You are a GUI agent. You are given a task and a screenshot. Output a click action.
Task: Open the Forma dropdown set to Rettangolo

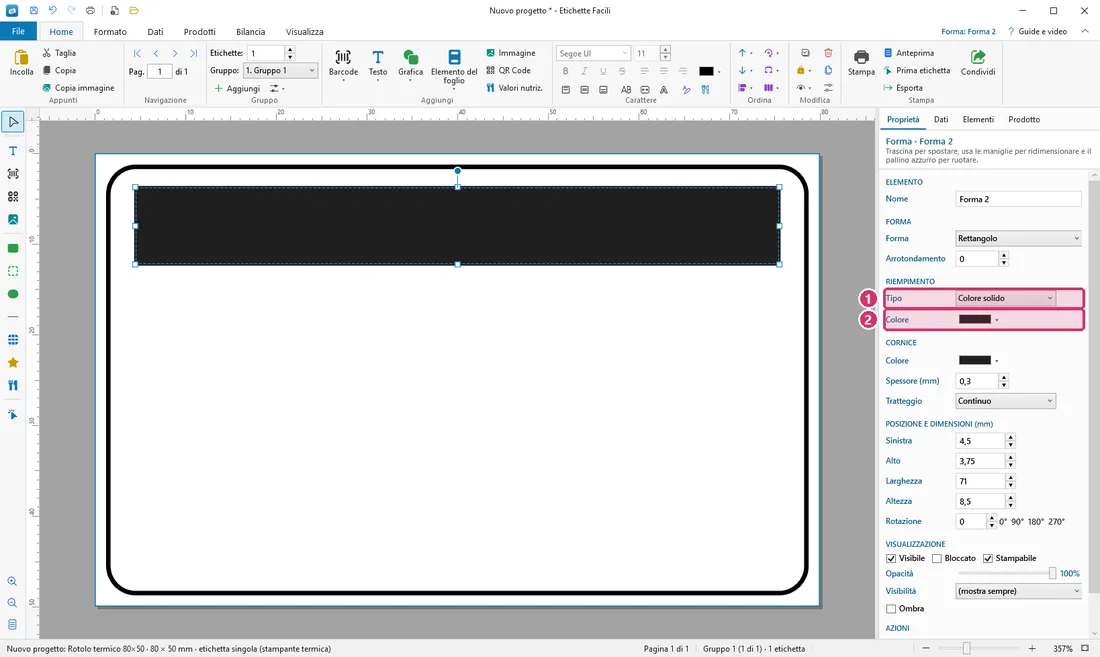[x=1018, y=238]
